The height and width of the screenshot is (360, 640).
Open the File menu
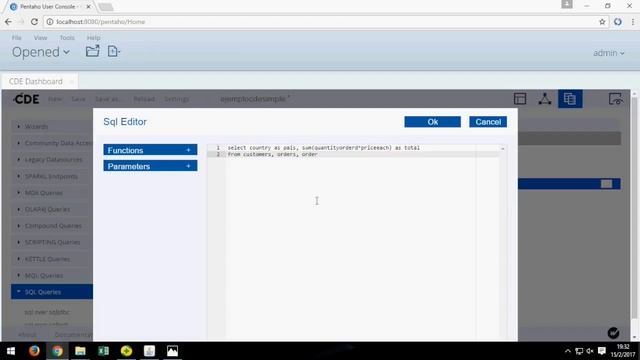point(17,38)
